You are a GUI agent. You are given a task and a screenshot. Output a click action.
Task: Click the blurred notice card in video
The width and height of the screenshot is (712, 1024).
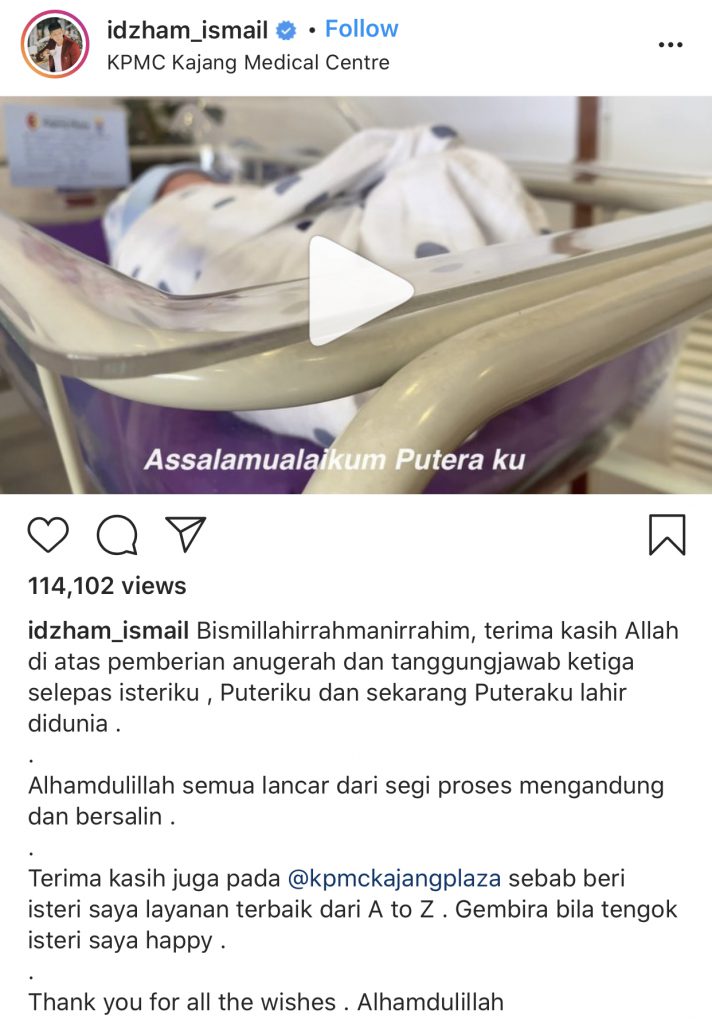(x=67, y=145)
